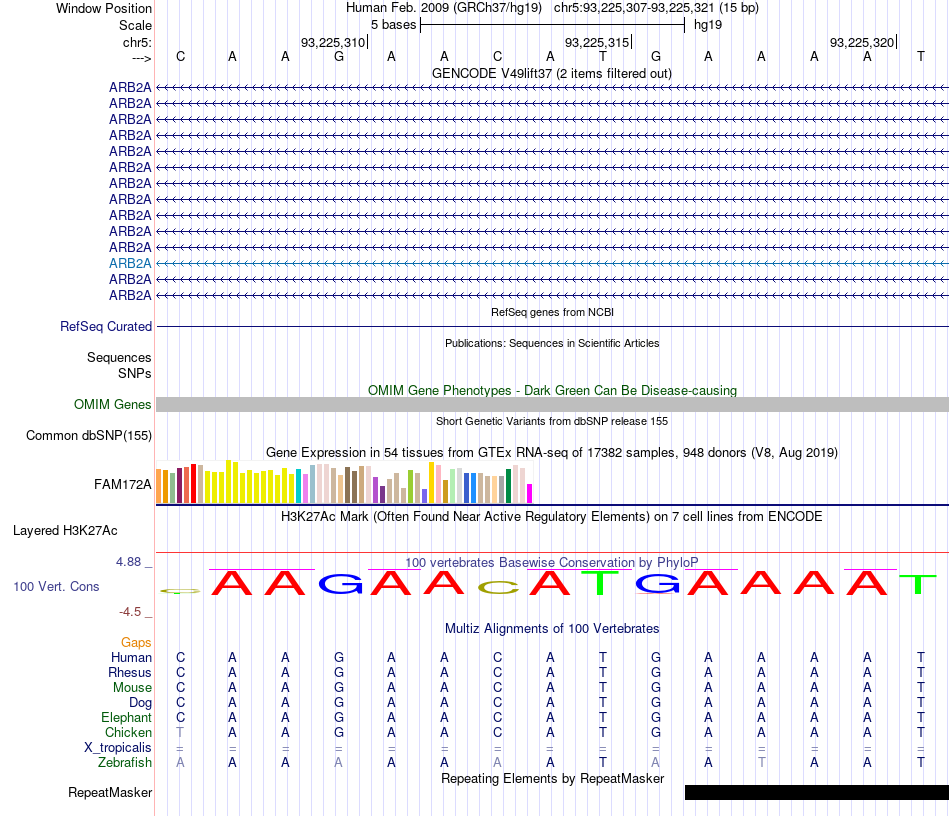
Task: Click the FAM172A gene label
Action: [122, 484]
